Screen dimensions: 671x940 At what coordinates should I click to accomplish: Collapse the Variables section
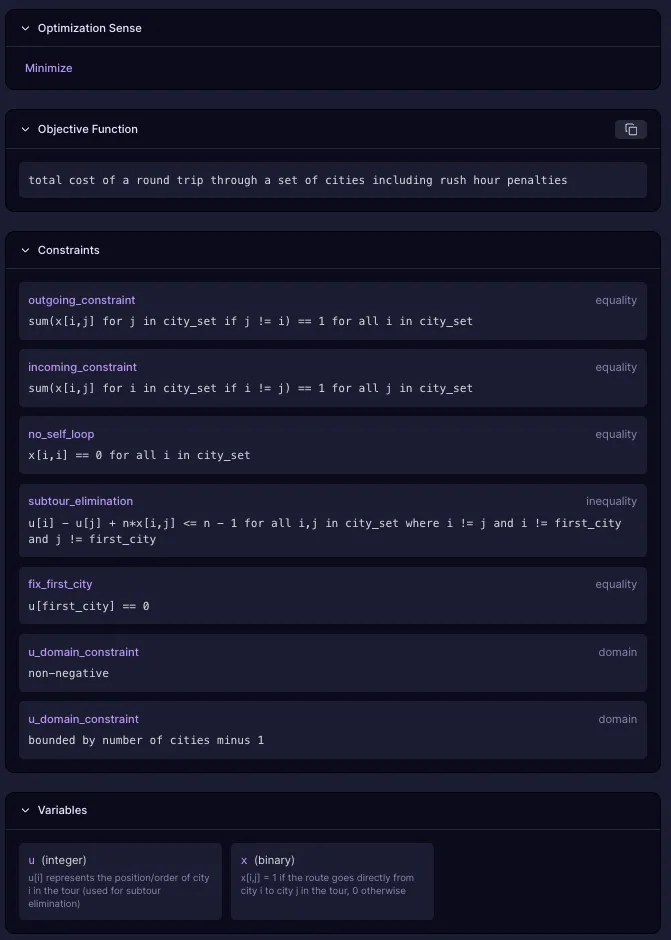tap(26, 810)
